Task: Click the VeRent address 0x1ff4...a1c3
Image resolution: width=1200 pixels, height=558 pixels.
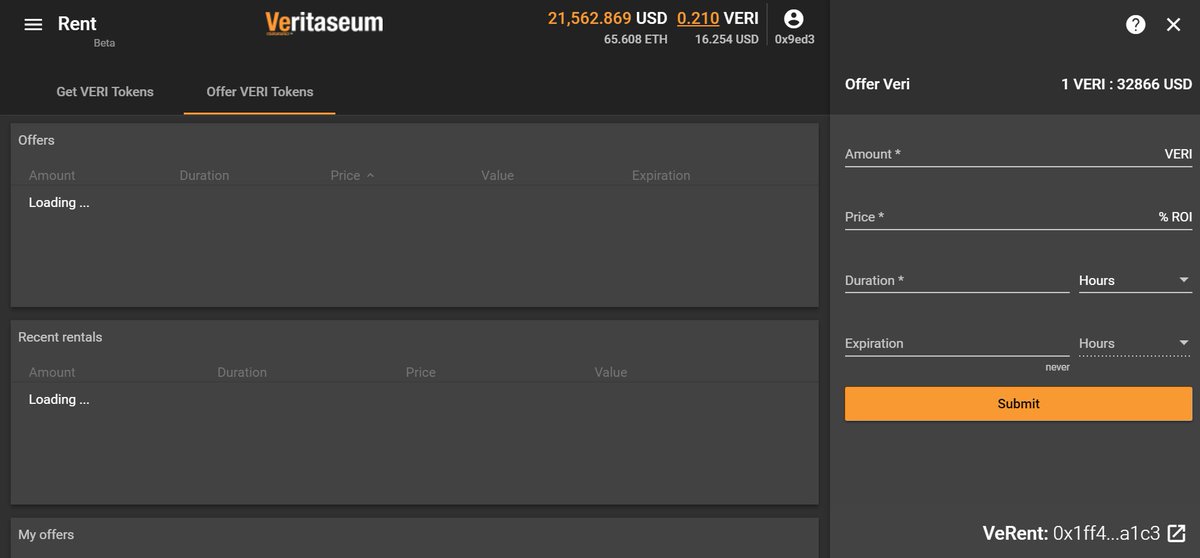Action: point(1106,533)
